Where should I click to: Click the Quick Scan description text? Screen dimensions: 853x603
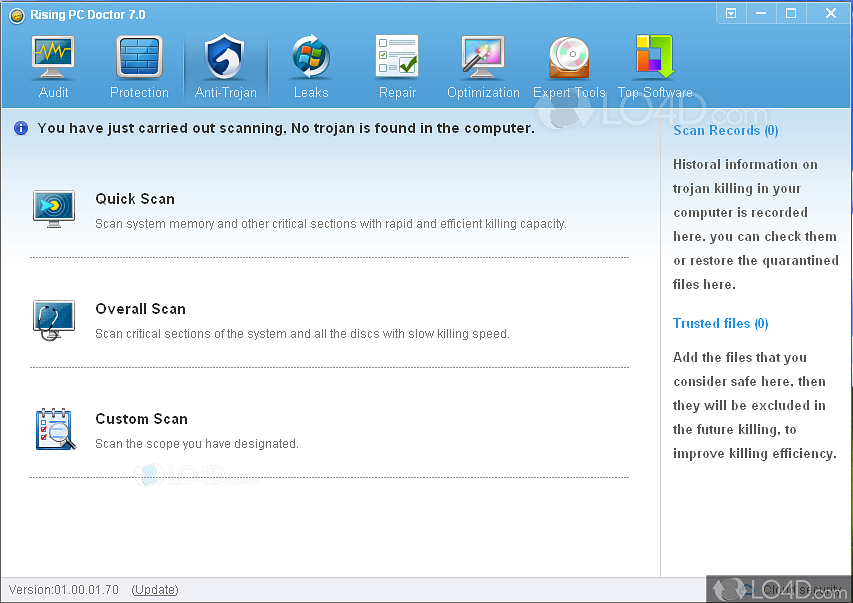[331, 224]
